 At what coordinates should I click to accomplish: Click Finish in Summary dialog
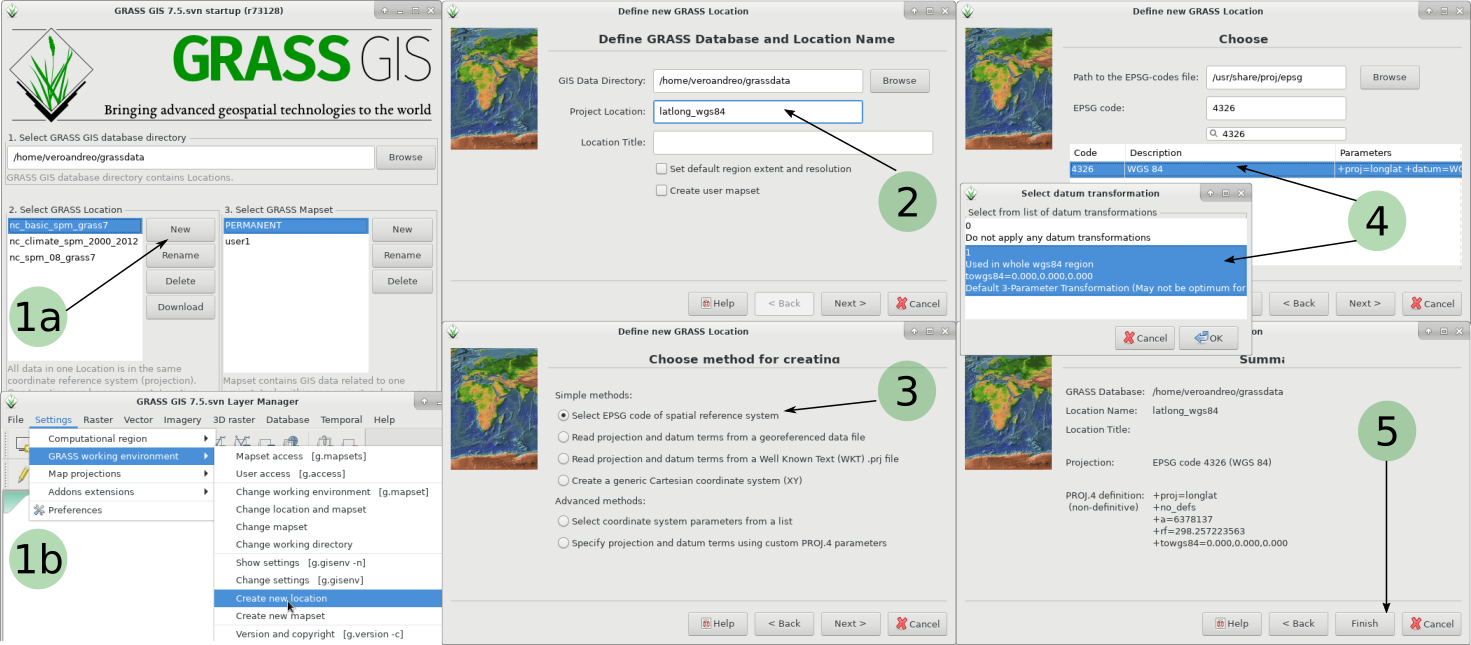(1364, 623)
